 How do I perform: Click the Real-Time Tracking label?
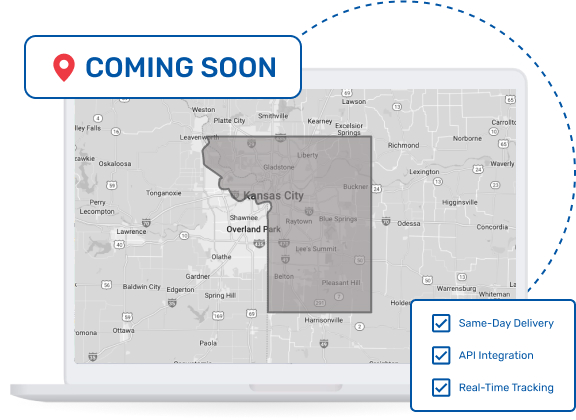tap(506, 387)
